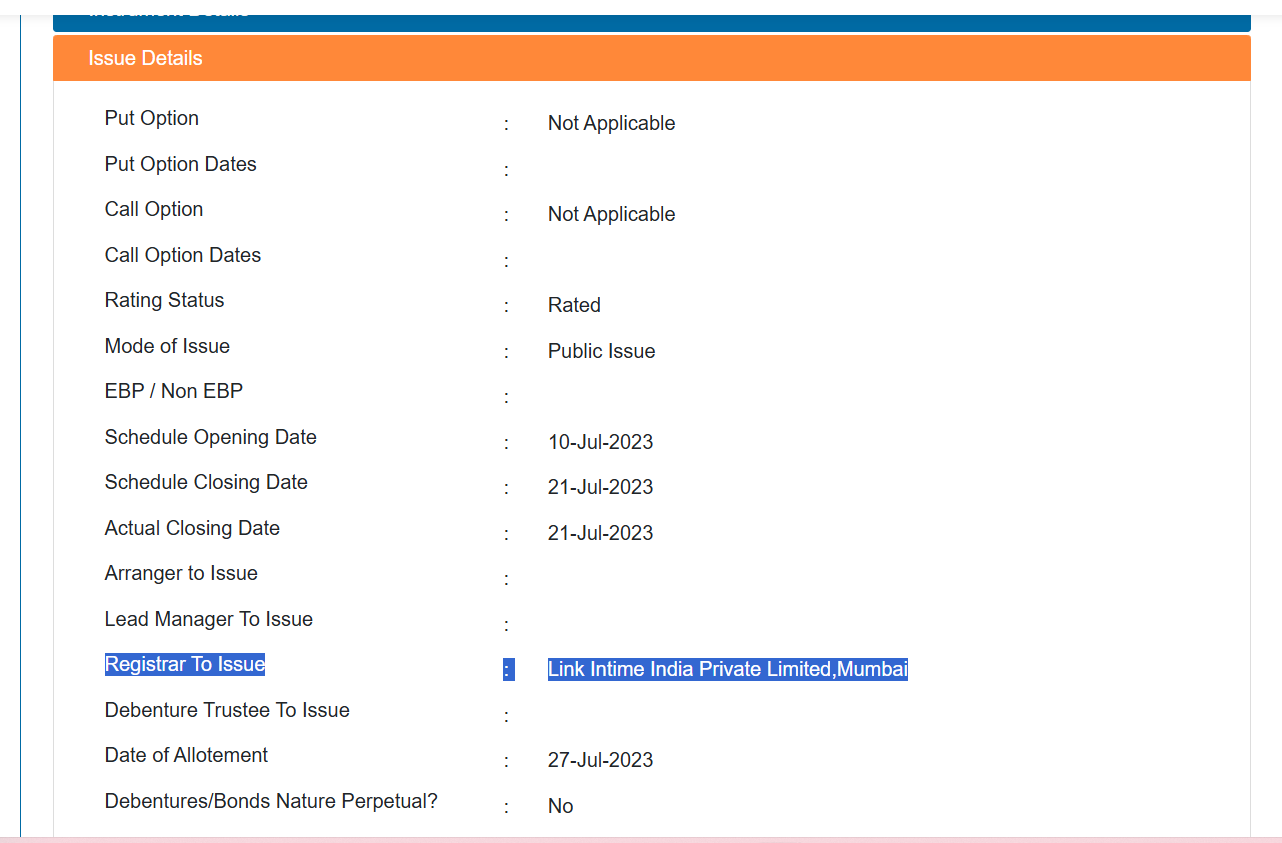Click the Call Option Dates label
Viewport: 1282px width, 843px height.
(183, 255)
